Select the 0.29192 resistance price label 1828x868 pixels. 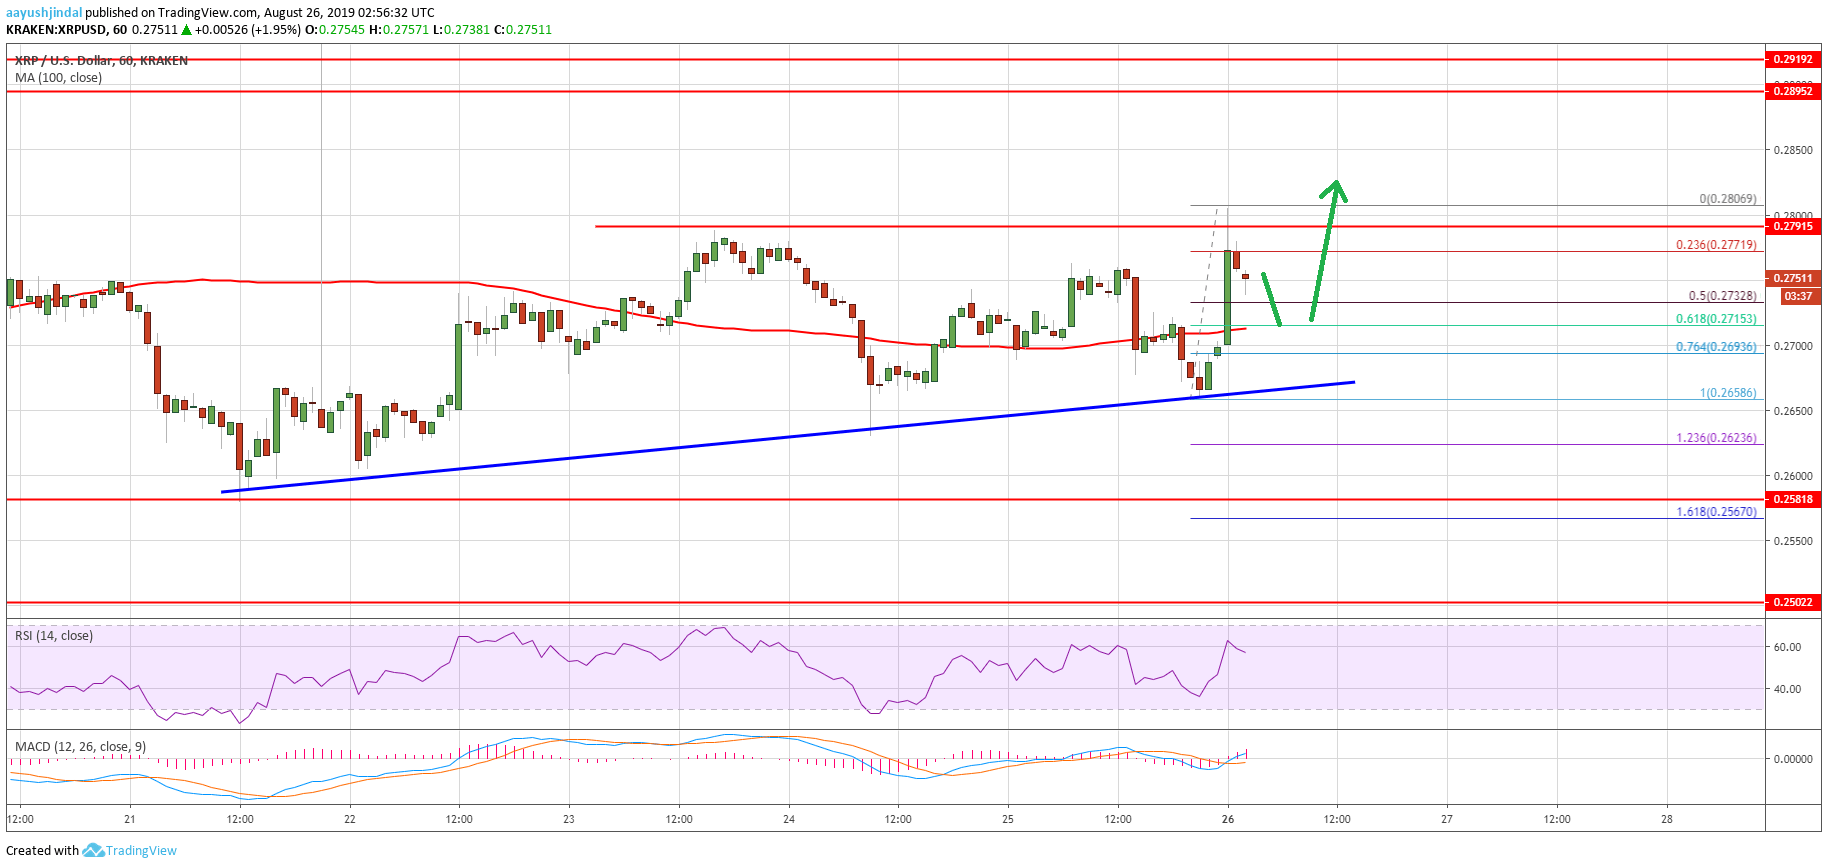(x=1793, y=59)
